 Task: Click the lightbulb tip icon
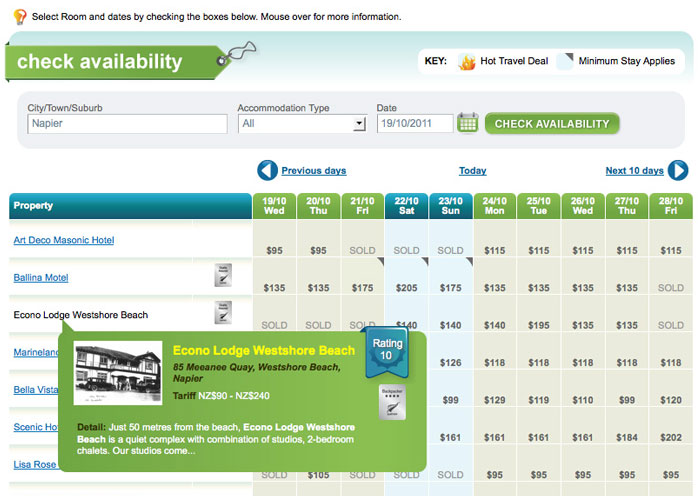(x=20, y=17)
